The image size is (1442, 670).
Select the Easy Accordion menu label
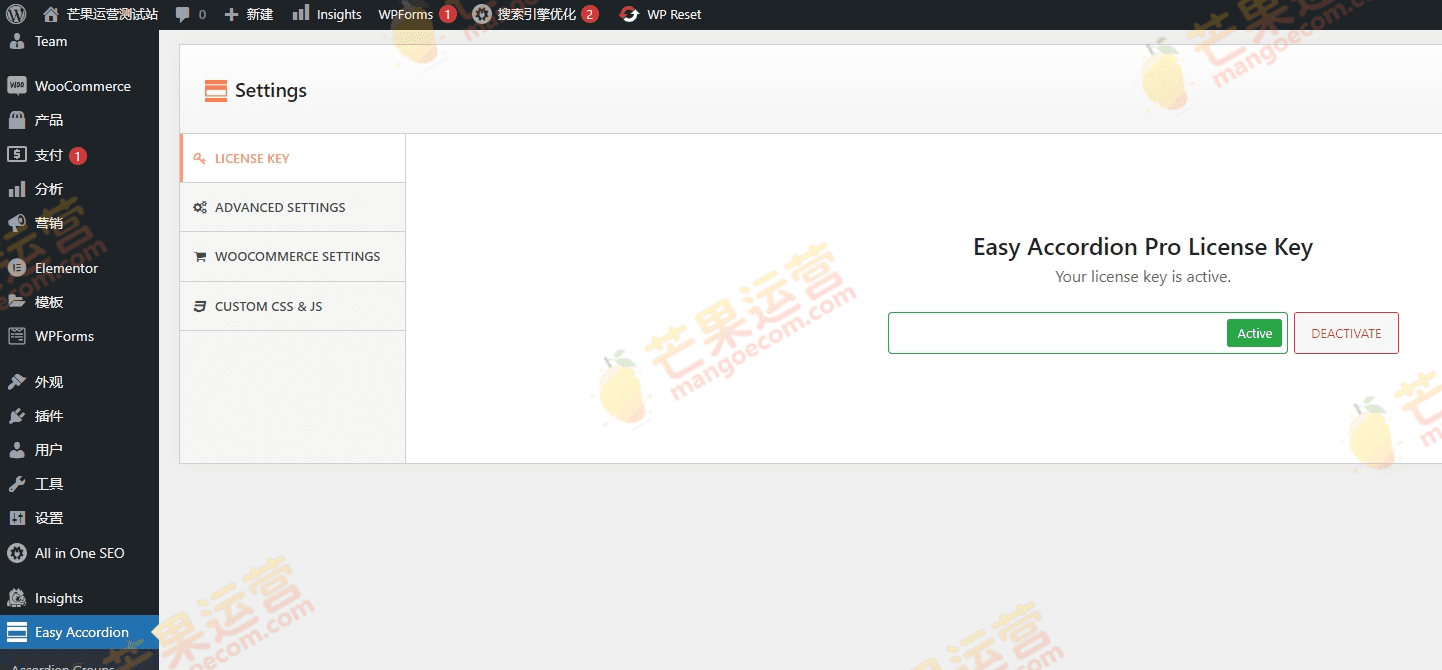click(82, 632)
